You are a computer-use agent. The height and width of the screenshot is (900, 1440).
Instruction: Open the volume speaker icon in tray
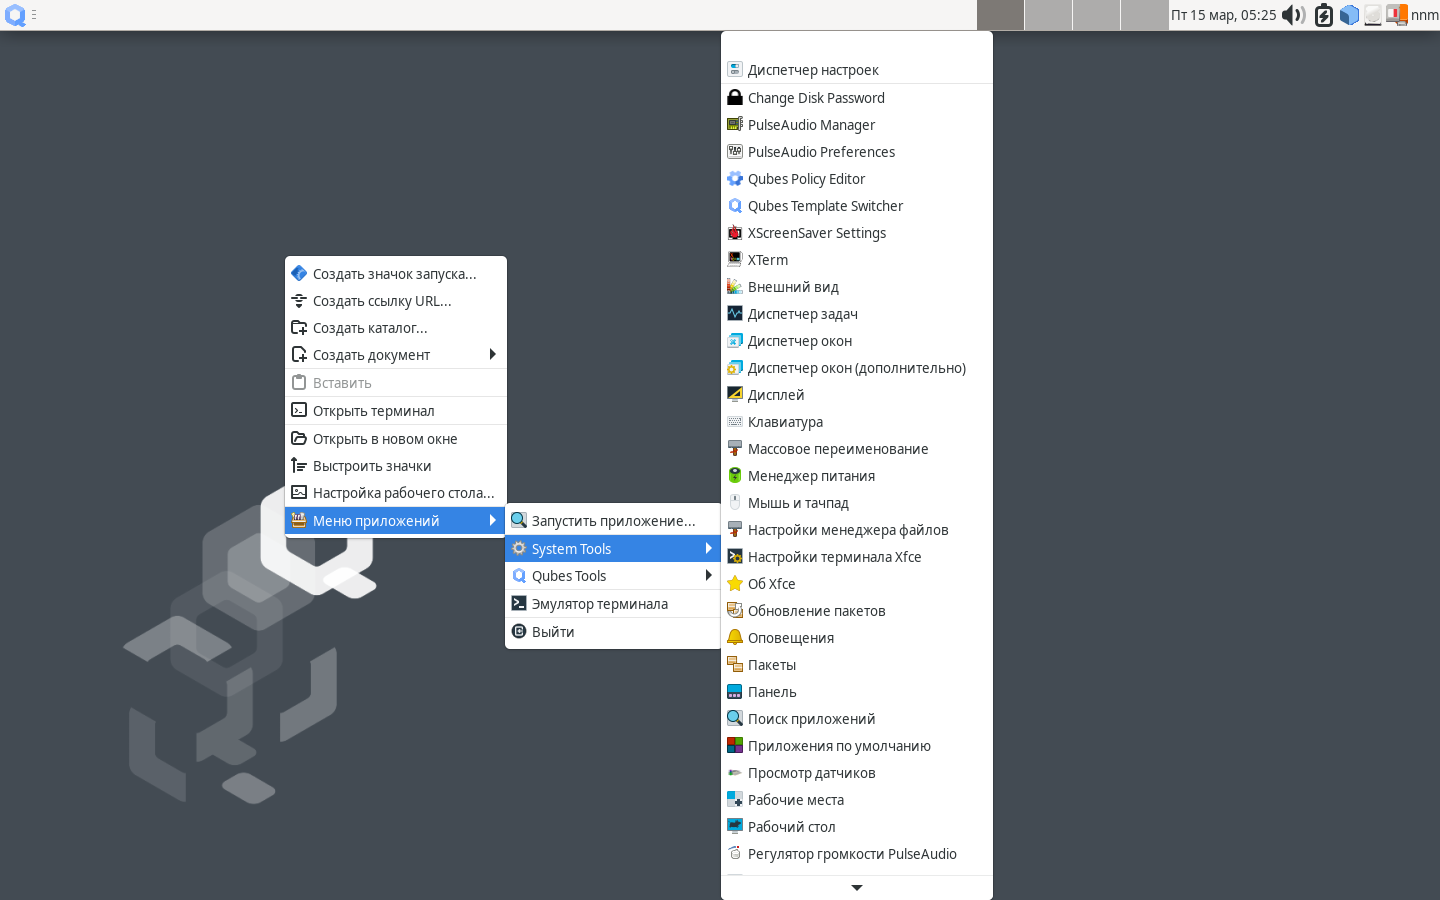pos(1293,15)
